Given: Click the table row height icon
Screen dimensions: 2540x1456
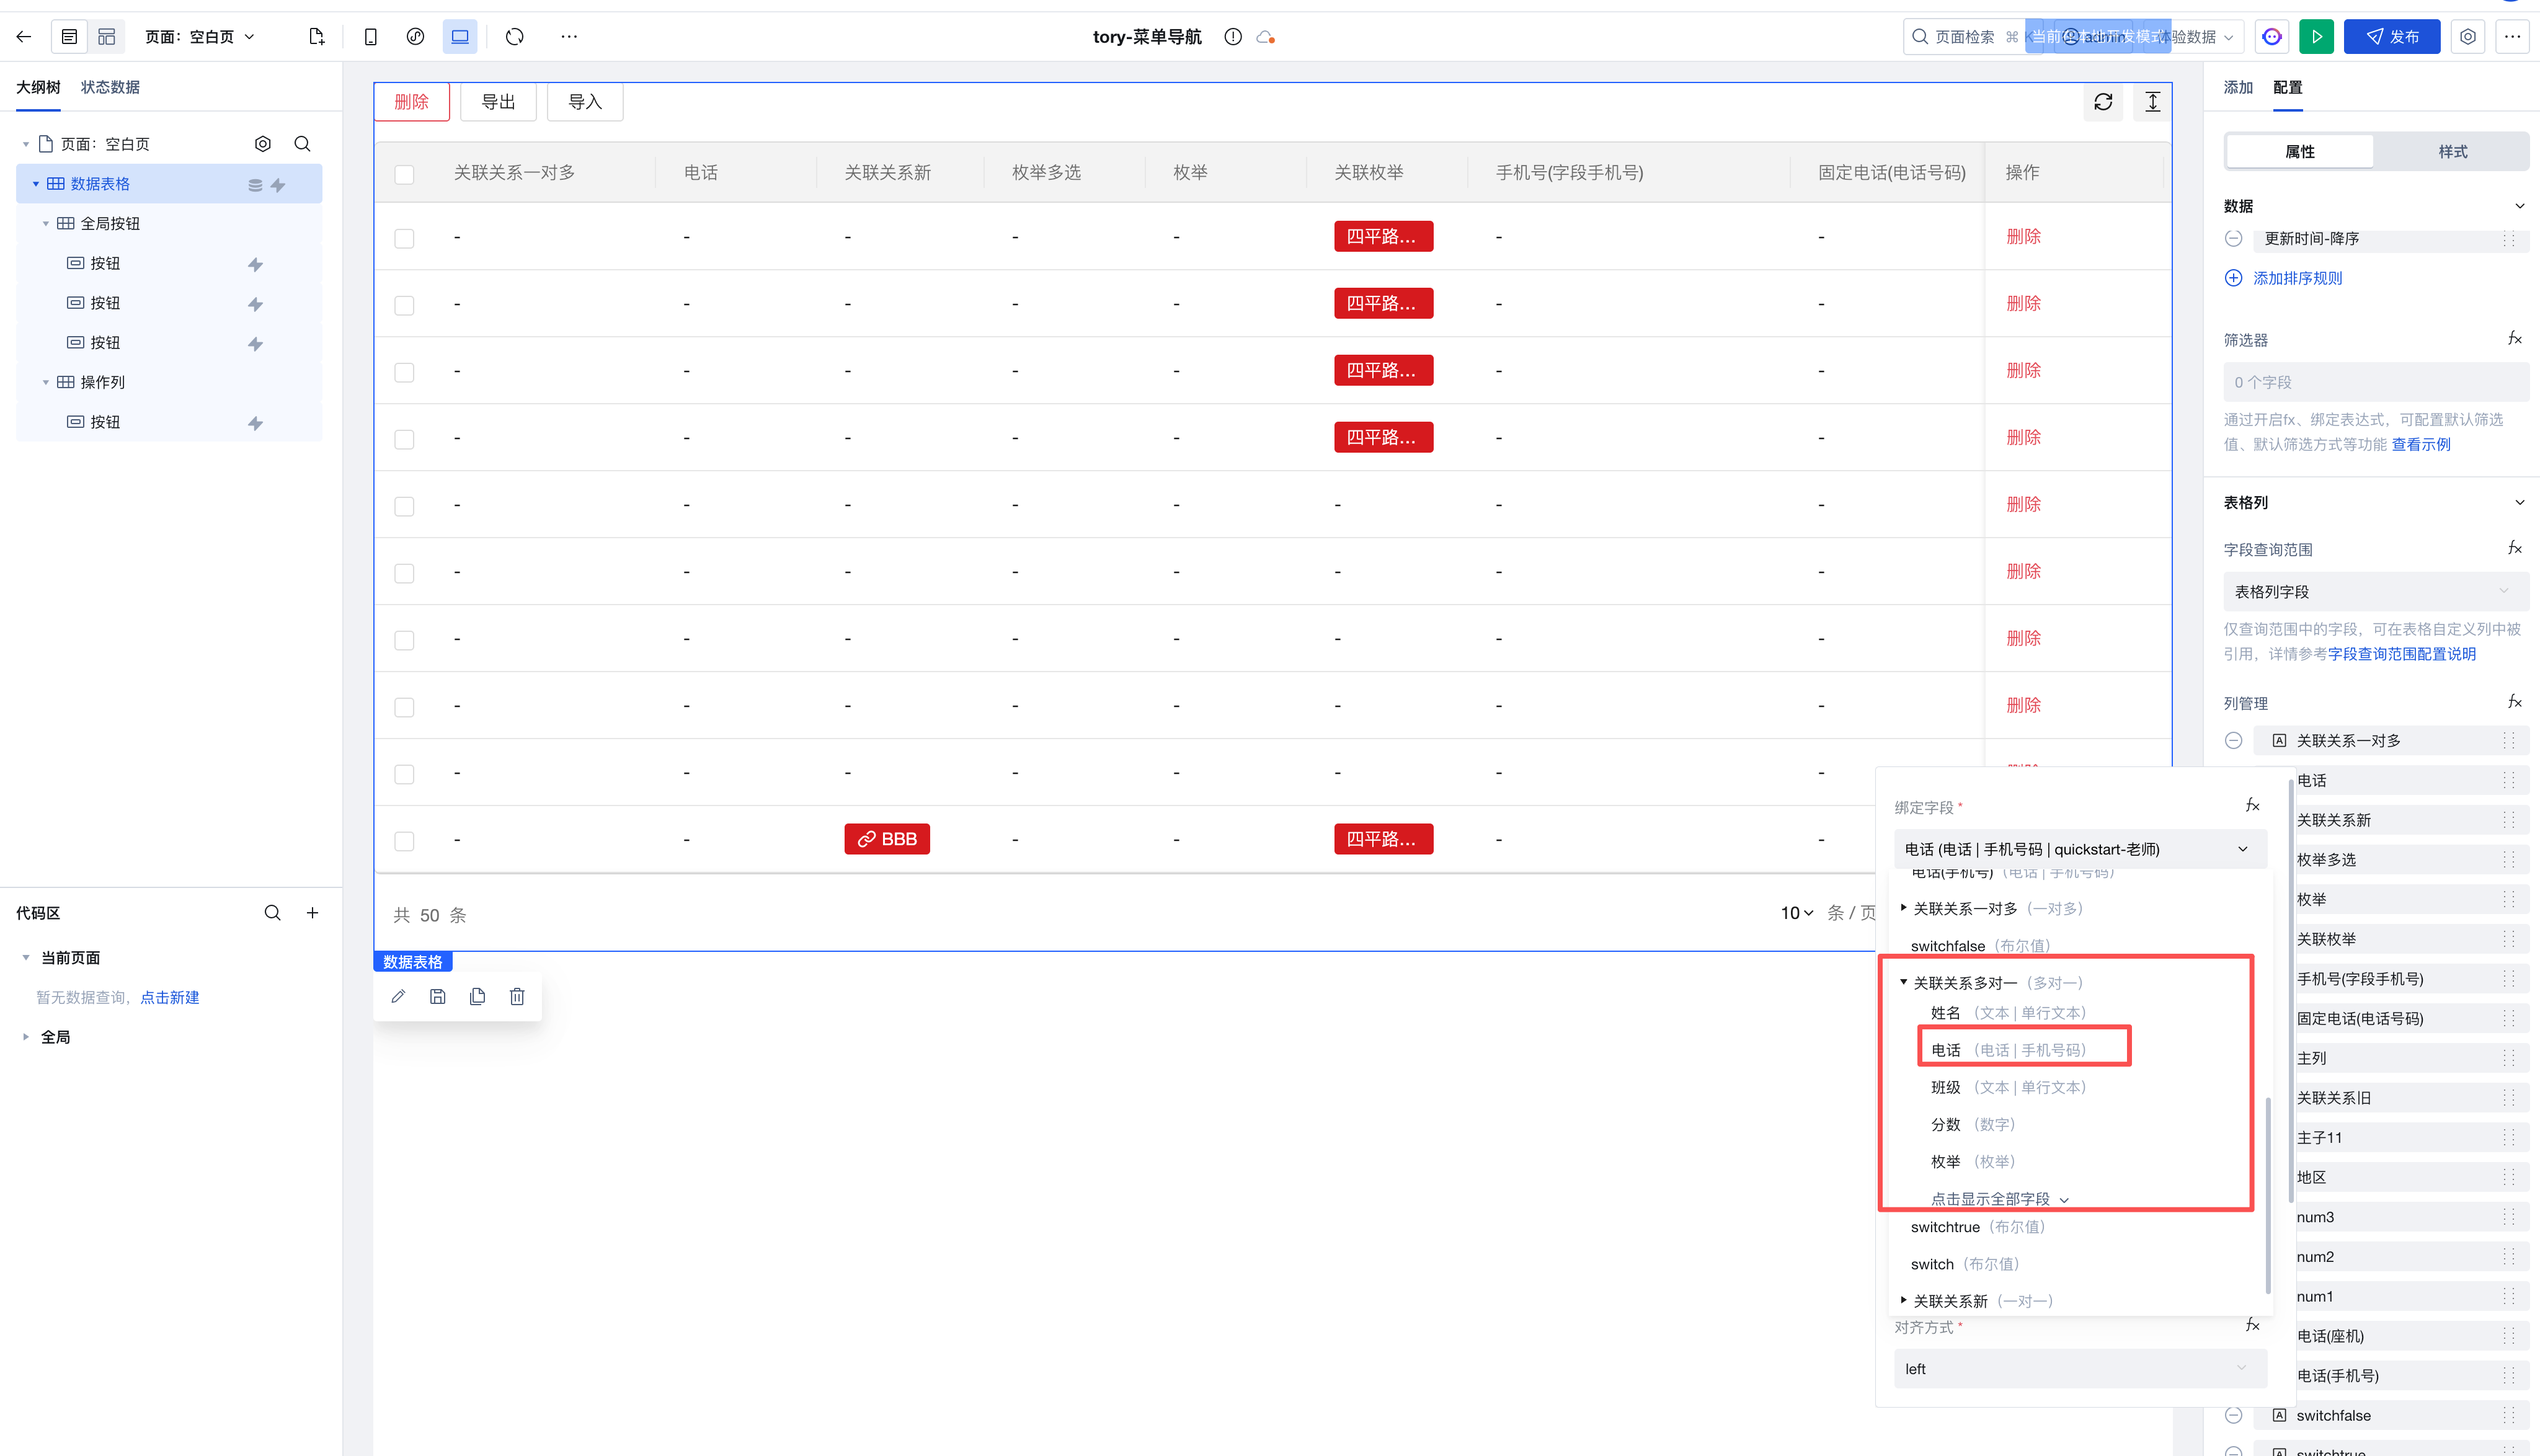Looking at the screenshot, I should tap(2152, 102).
